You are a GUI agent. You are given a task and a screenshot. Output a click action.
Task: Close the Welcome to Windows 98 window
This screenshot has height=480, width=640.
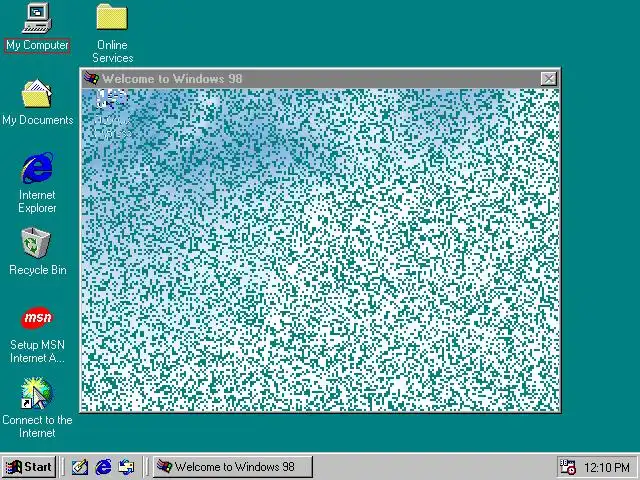(549, 78)
